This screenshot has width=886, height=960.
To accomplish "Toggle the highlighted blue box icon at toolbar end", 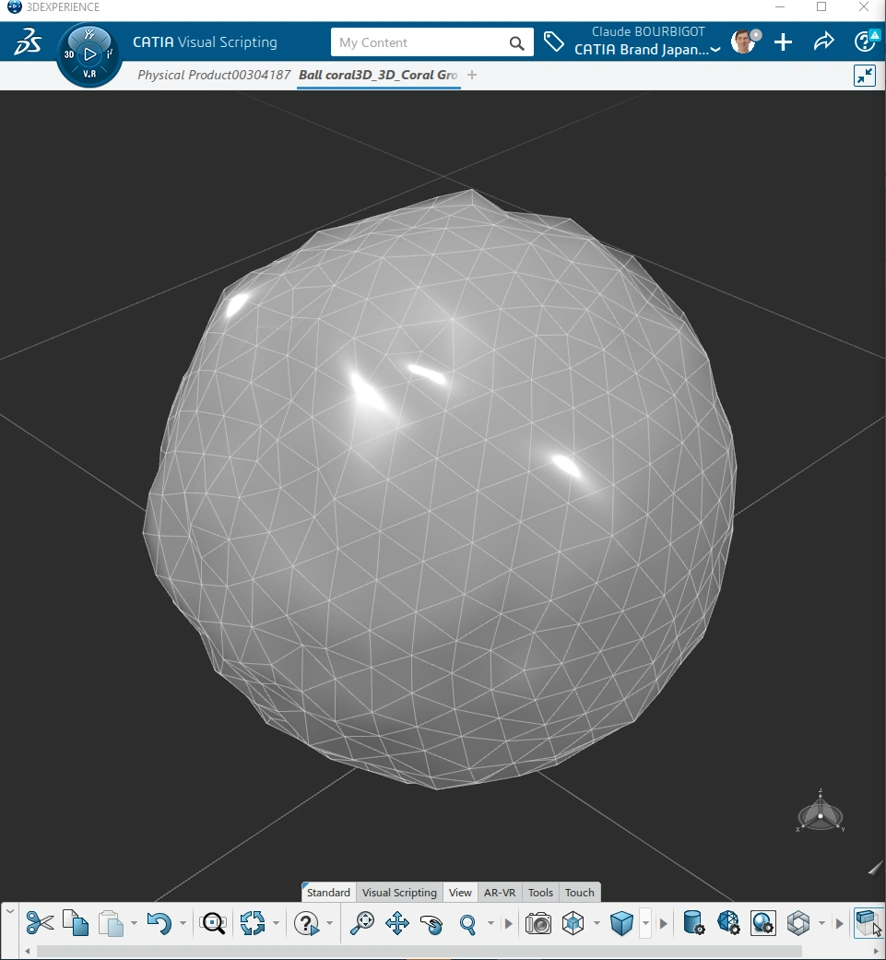I will point(867,923).
